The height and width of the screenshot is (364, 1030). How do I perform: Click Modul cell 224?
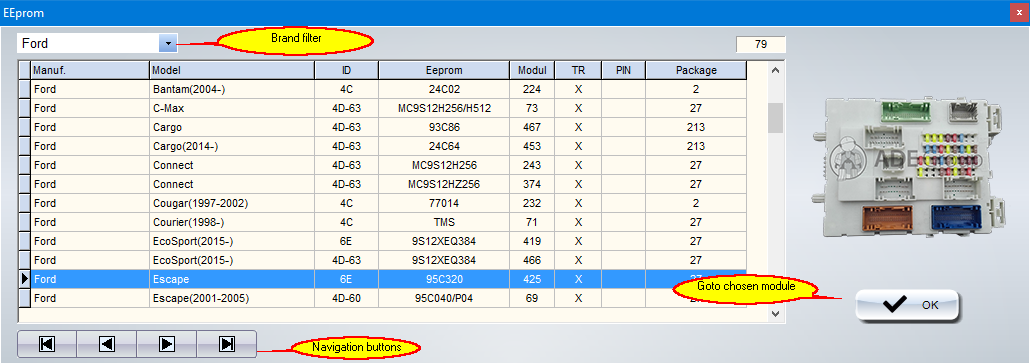click(x=532, y=89)
